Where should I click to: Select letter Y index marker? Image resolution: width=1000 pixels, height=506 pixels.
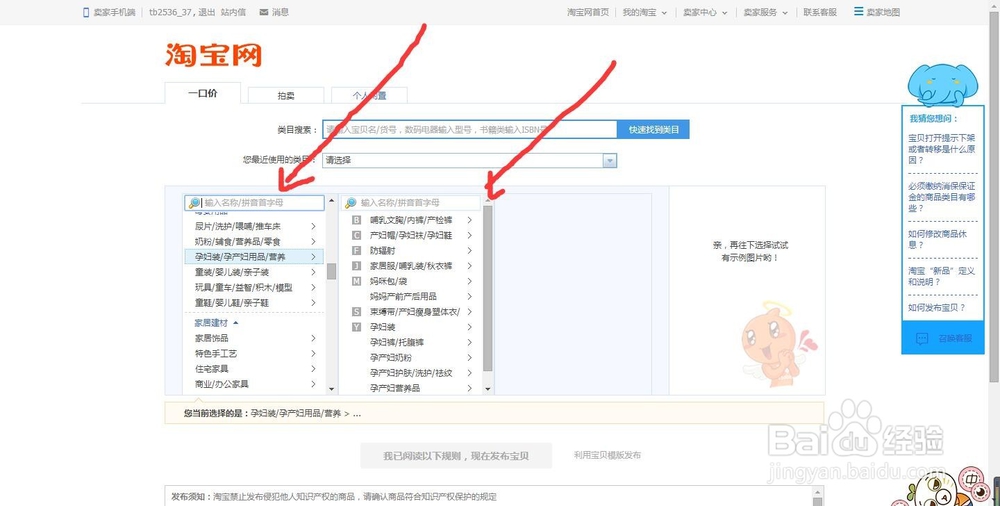357,327
